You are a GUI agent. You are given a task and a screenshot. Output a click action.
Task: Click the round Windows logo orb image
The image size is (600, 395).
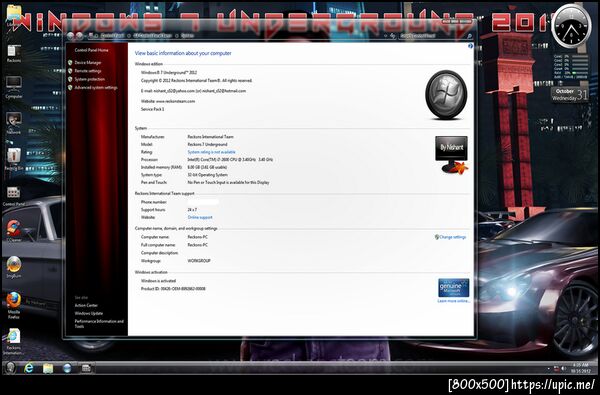pos(446,95)
